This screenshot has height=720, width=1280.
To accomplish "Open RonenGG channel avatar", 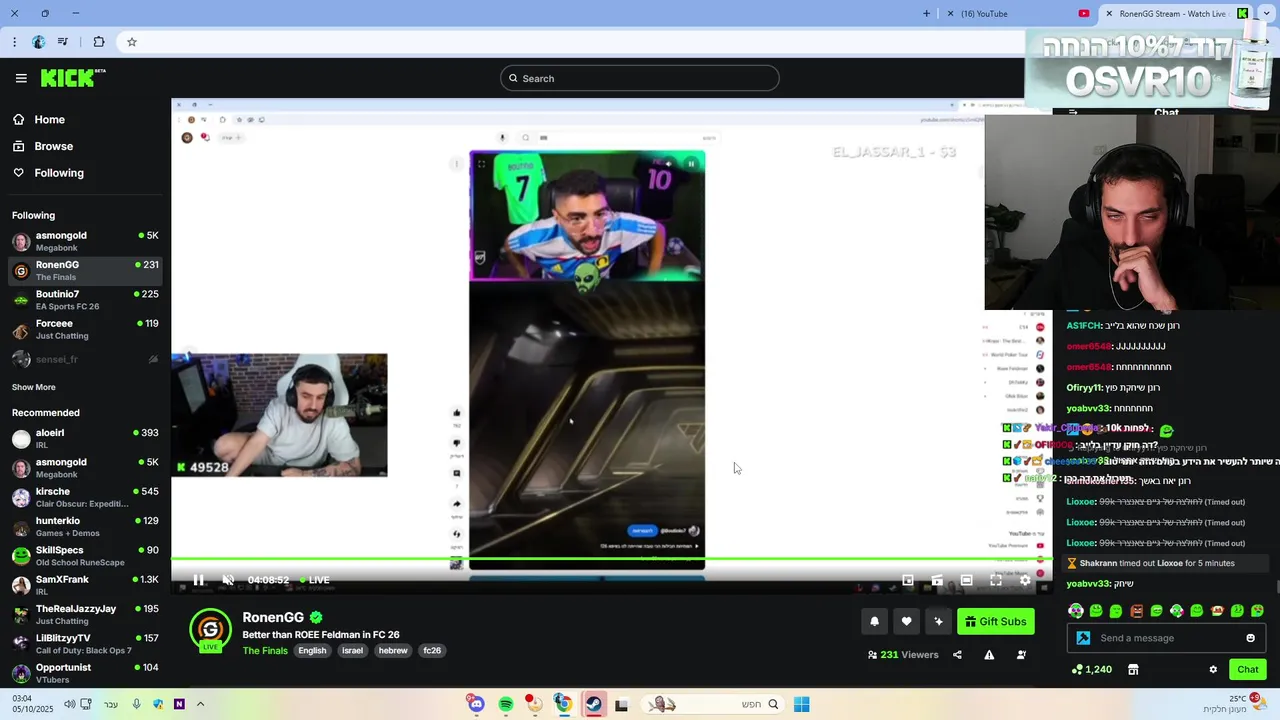I will [210, 629].
